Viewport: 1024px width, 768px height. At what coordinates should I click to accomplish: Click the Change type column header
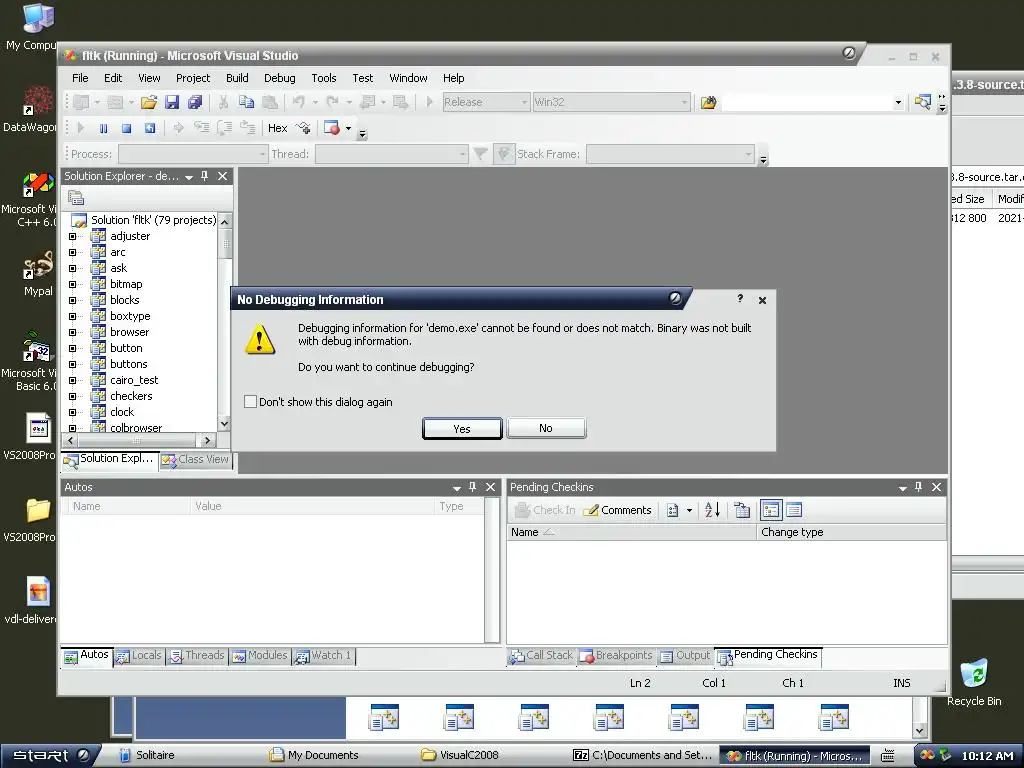pos(852,532)
